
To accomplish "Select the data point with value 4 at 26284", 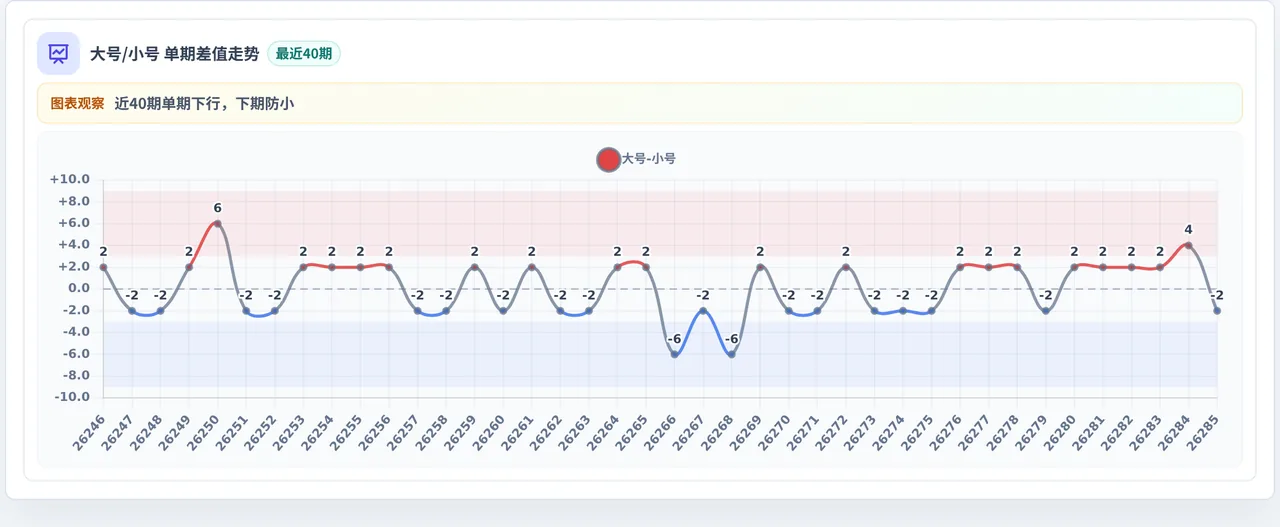I will 1188,245.
